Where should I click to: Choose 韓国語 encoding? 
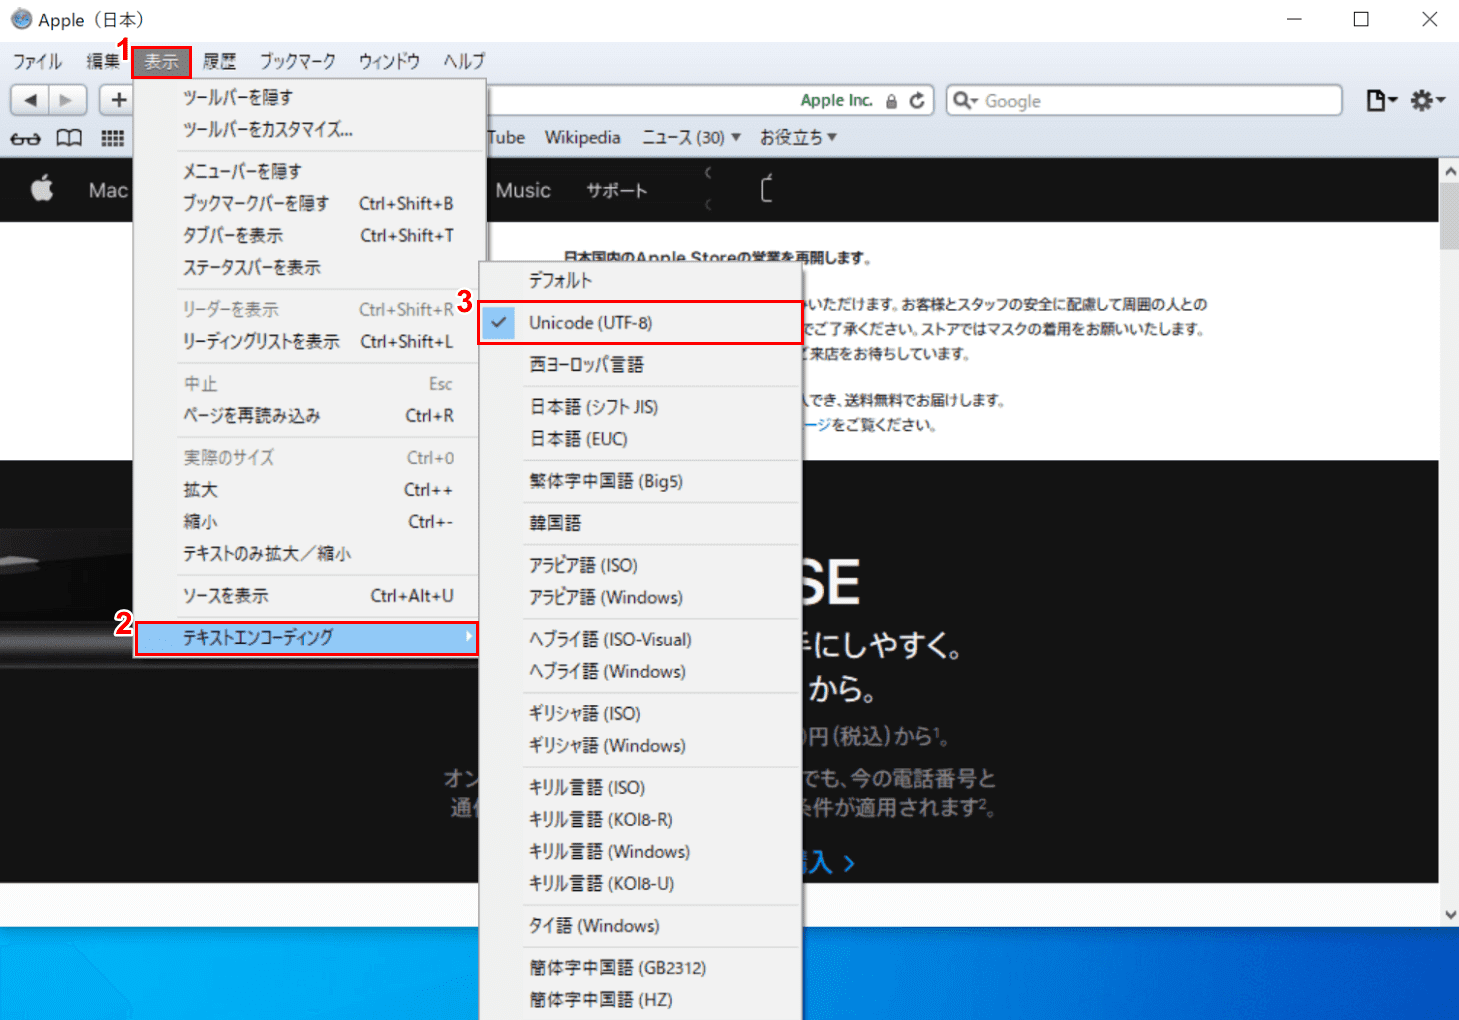coord(640,523)
